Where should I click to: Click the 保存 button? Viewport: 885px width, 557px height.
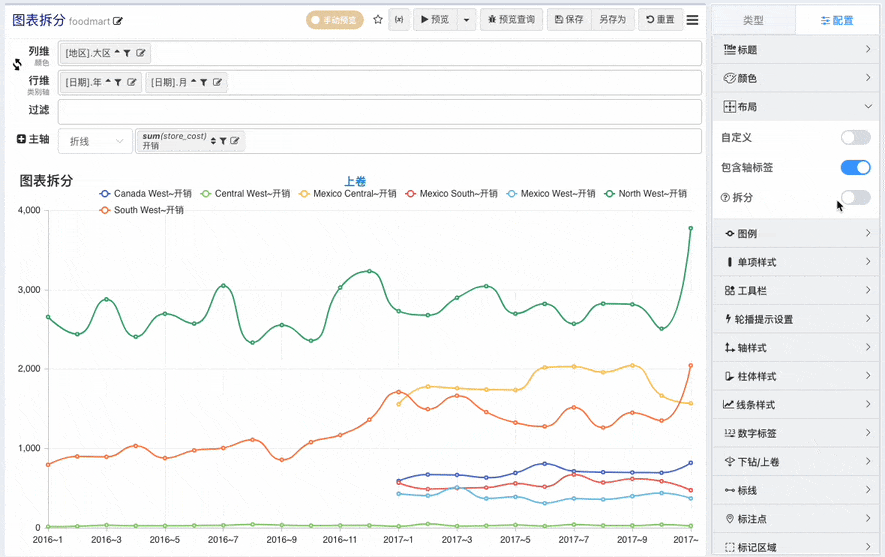click(568, 20)
